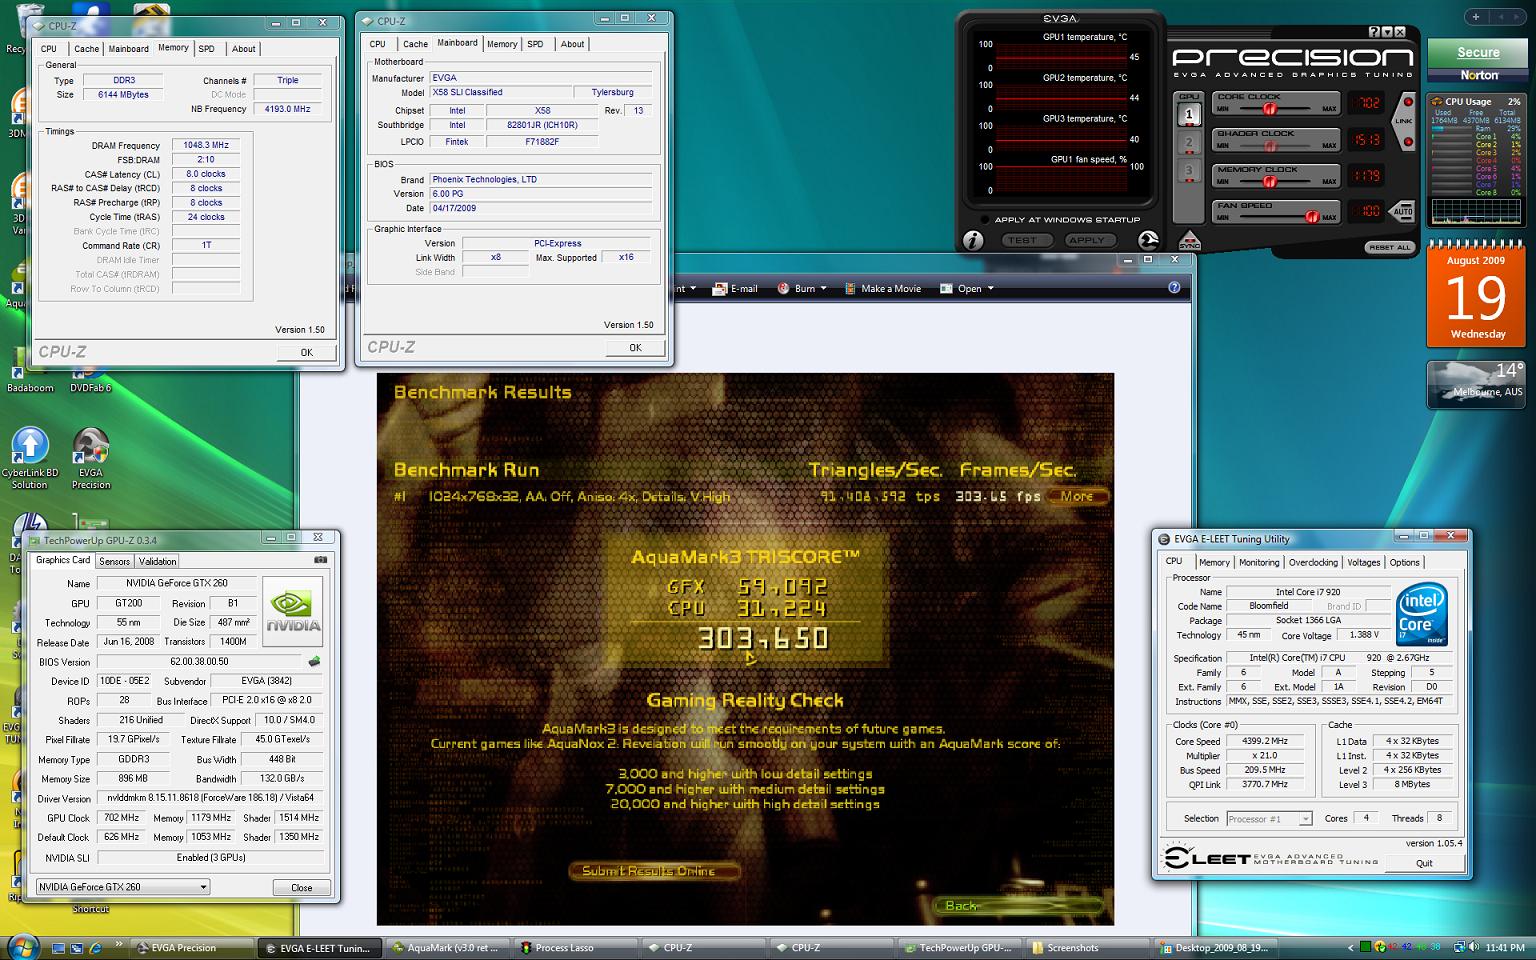1536x960 pixels.
Task: Click Reset All in EVGA Precision
Action: tap(1389, 247)
